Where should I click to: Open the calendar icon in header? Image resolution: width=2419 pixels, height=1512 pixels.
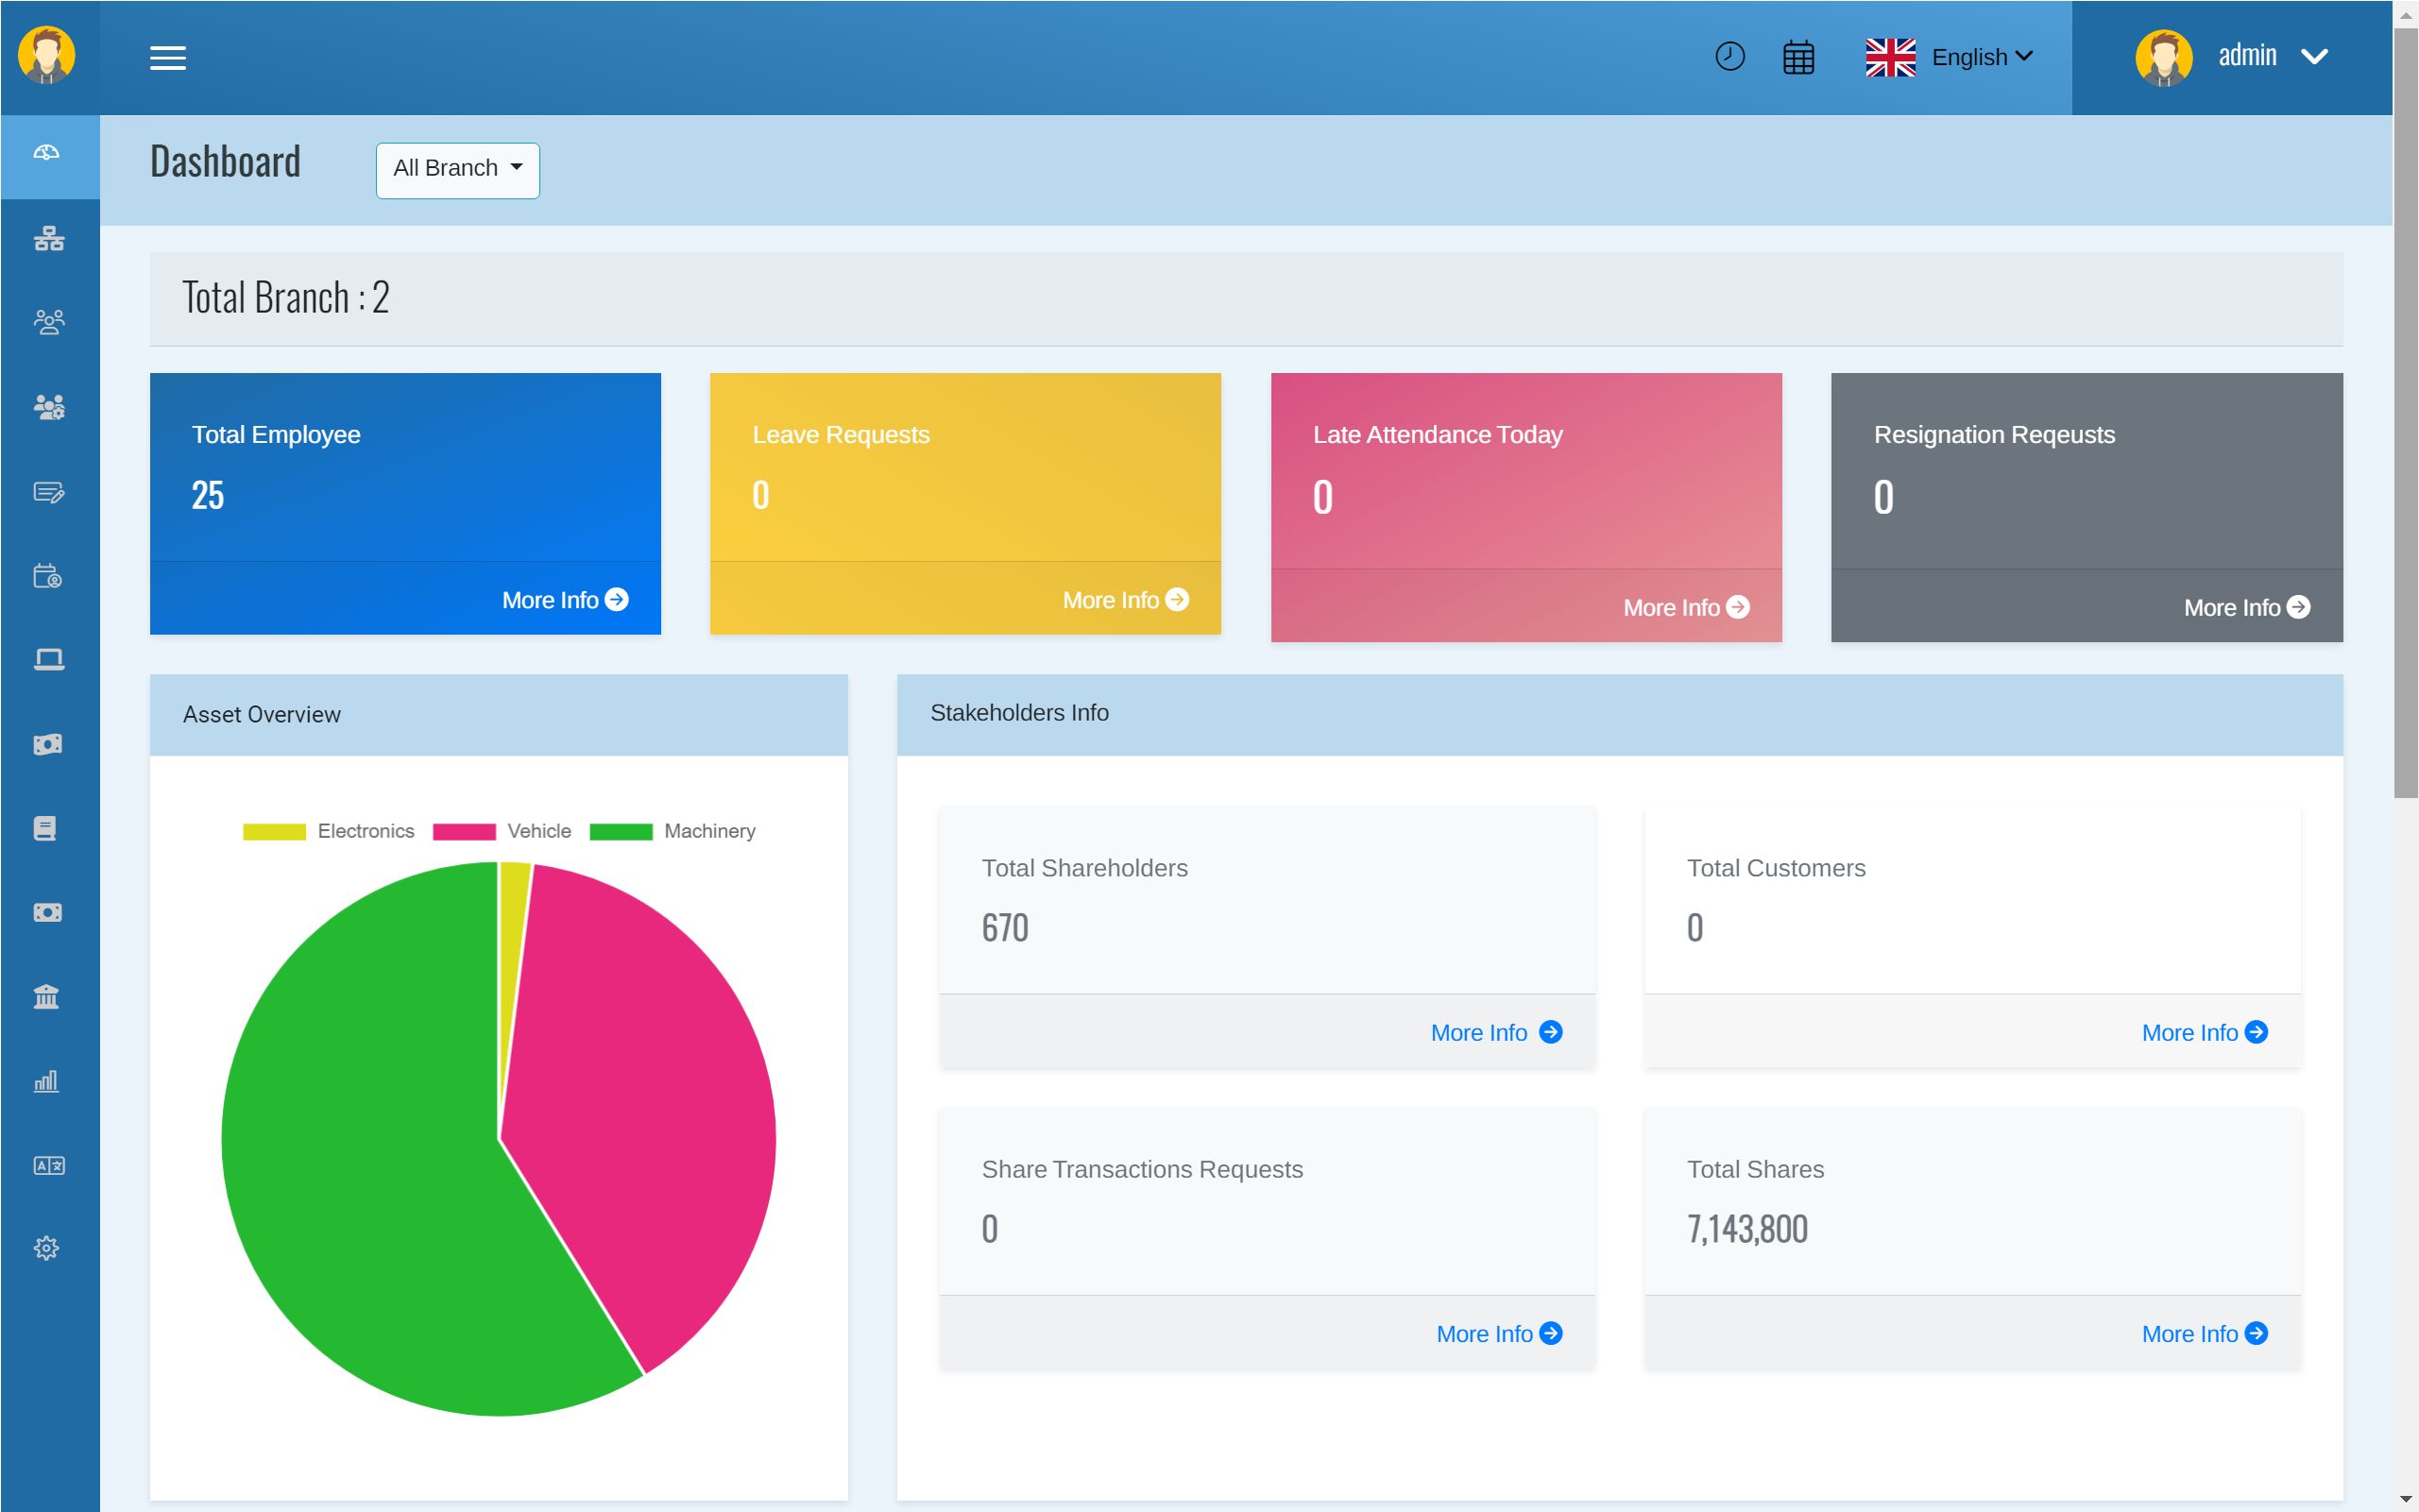(1798, 58)
